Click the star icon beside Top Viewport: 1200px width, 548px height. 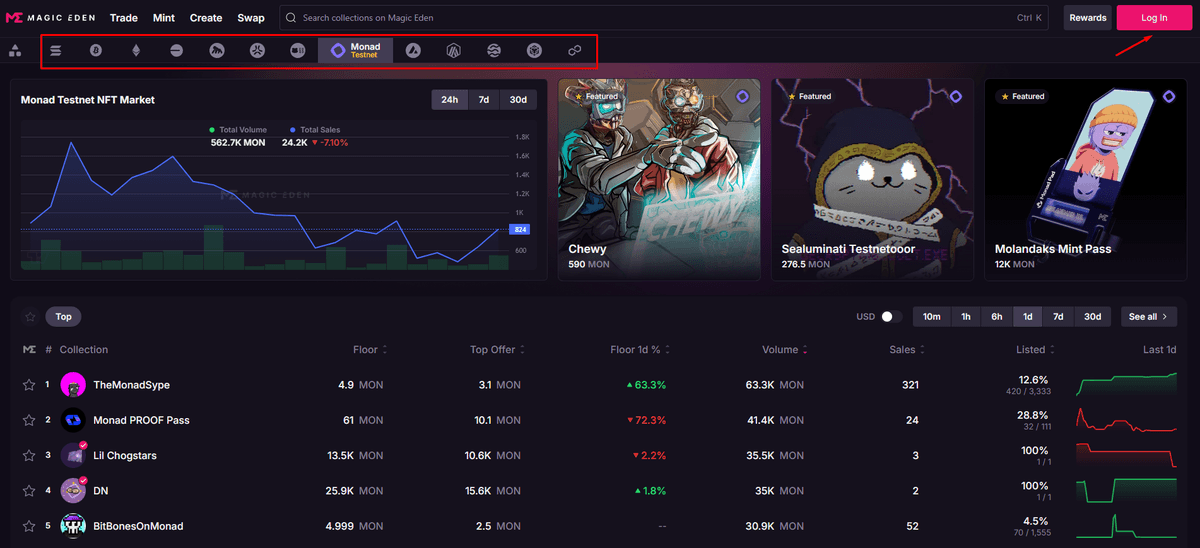(30, 317)
